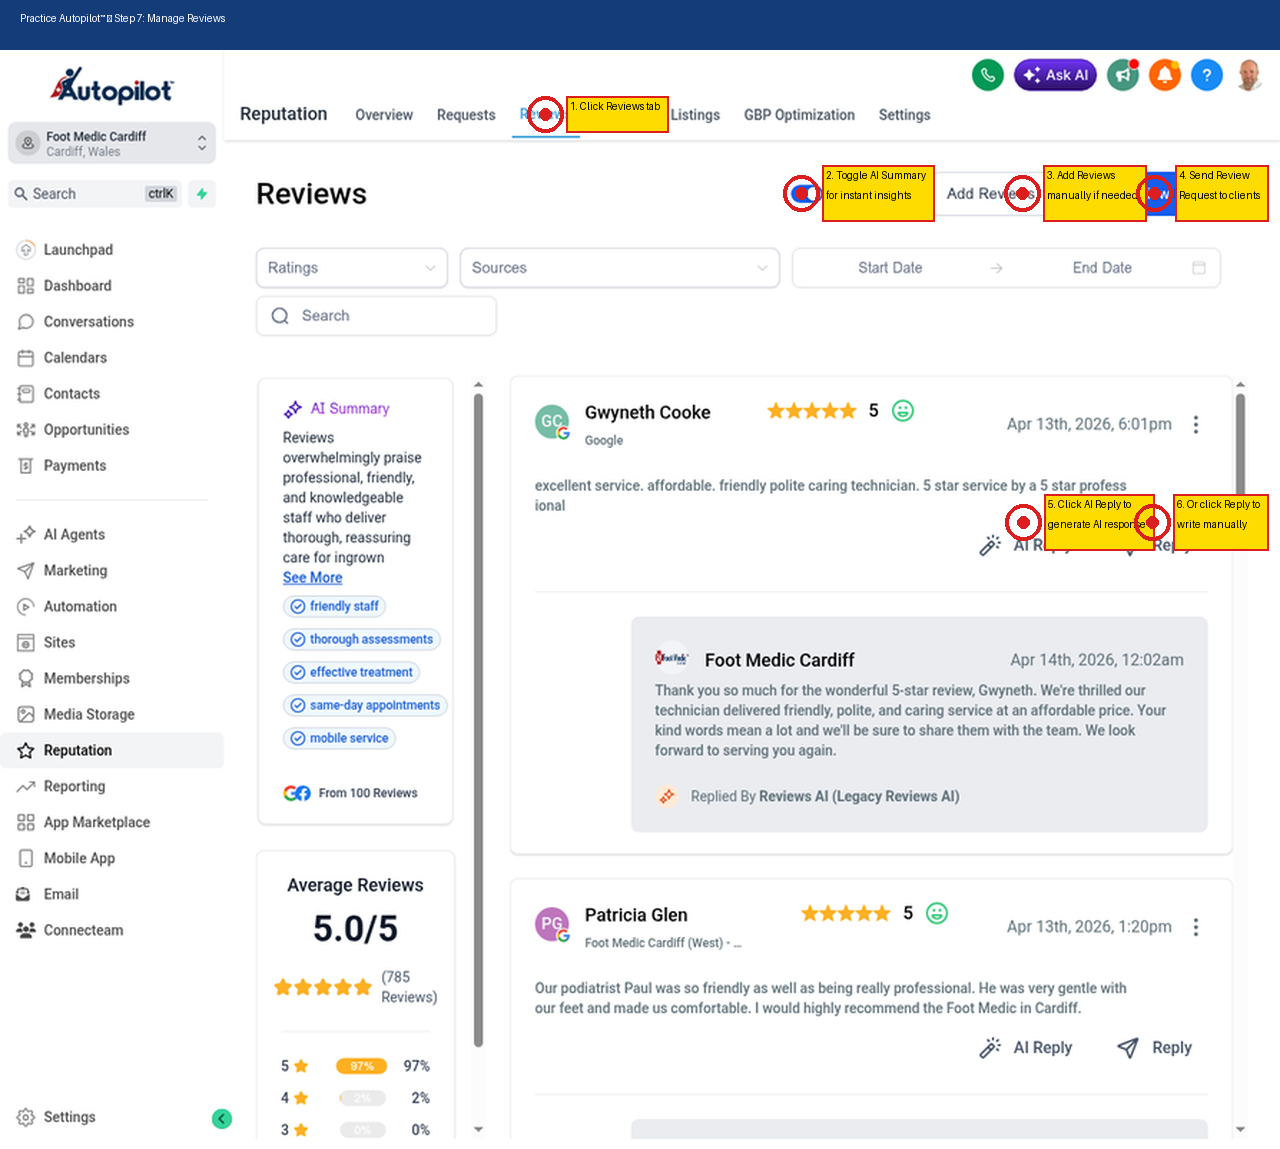Click the green phone dialer icon
The height and width of the screenshot is (1149, 1280).
click(988, 75)
